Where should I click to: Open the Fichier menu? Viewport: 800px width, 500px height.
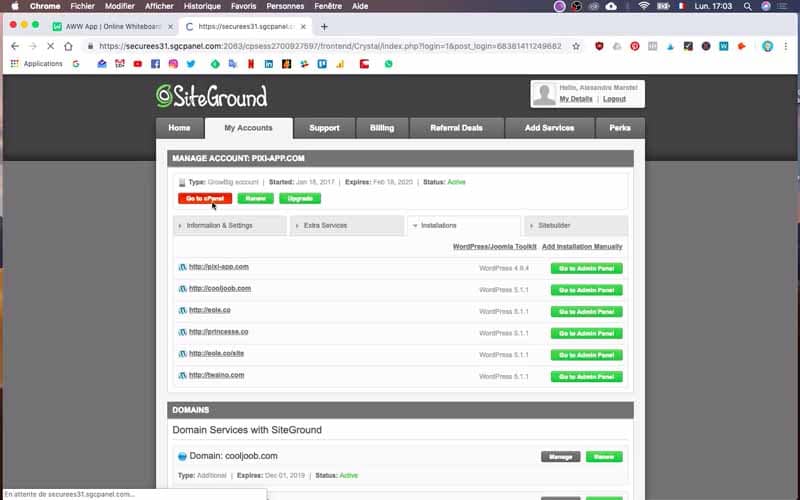pos(83,6)
